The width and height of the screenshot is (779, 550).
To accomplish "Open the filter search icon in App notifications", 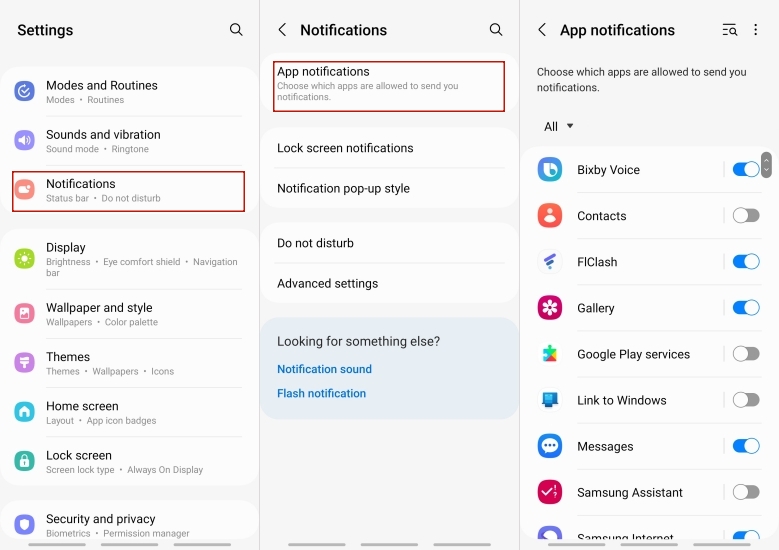I will (x=729, y=30).
